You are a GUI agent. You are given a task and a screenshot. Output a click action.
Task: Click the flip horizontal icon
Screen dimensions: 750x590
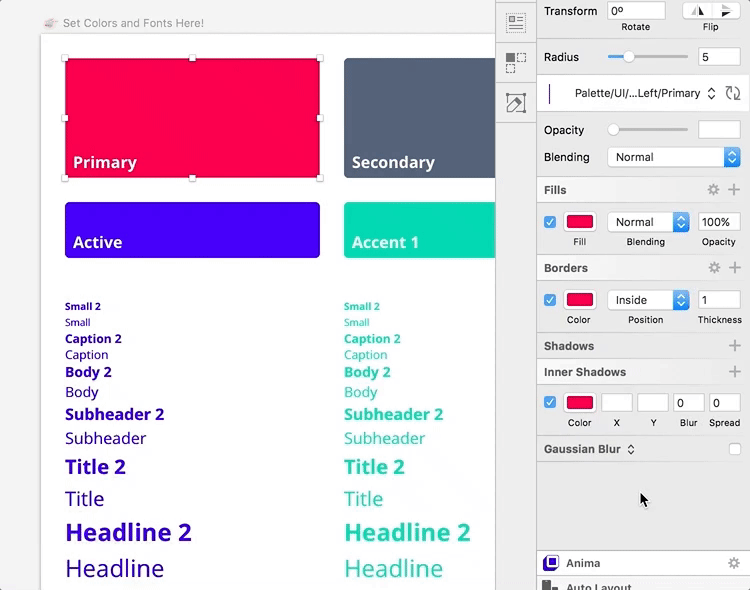click(x=697, y=11)
